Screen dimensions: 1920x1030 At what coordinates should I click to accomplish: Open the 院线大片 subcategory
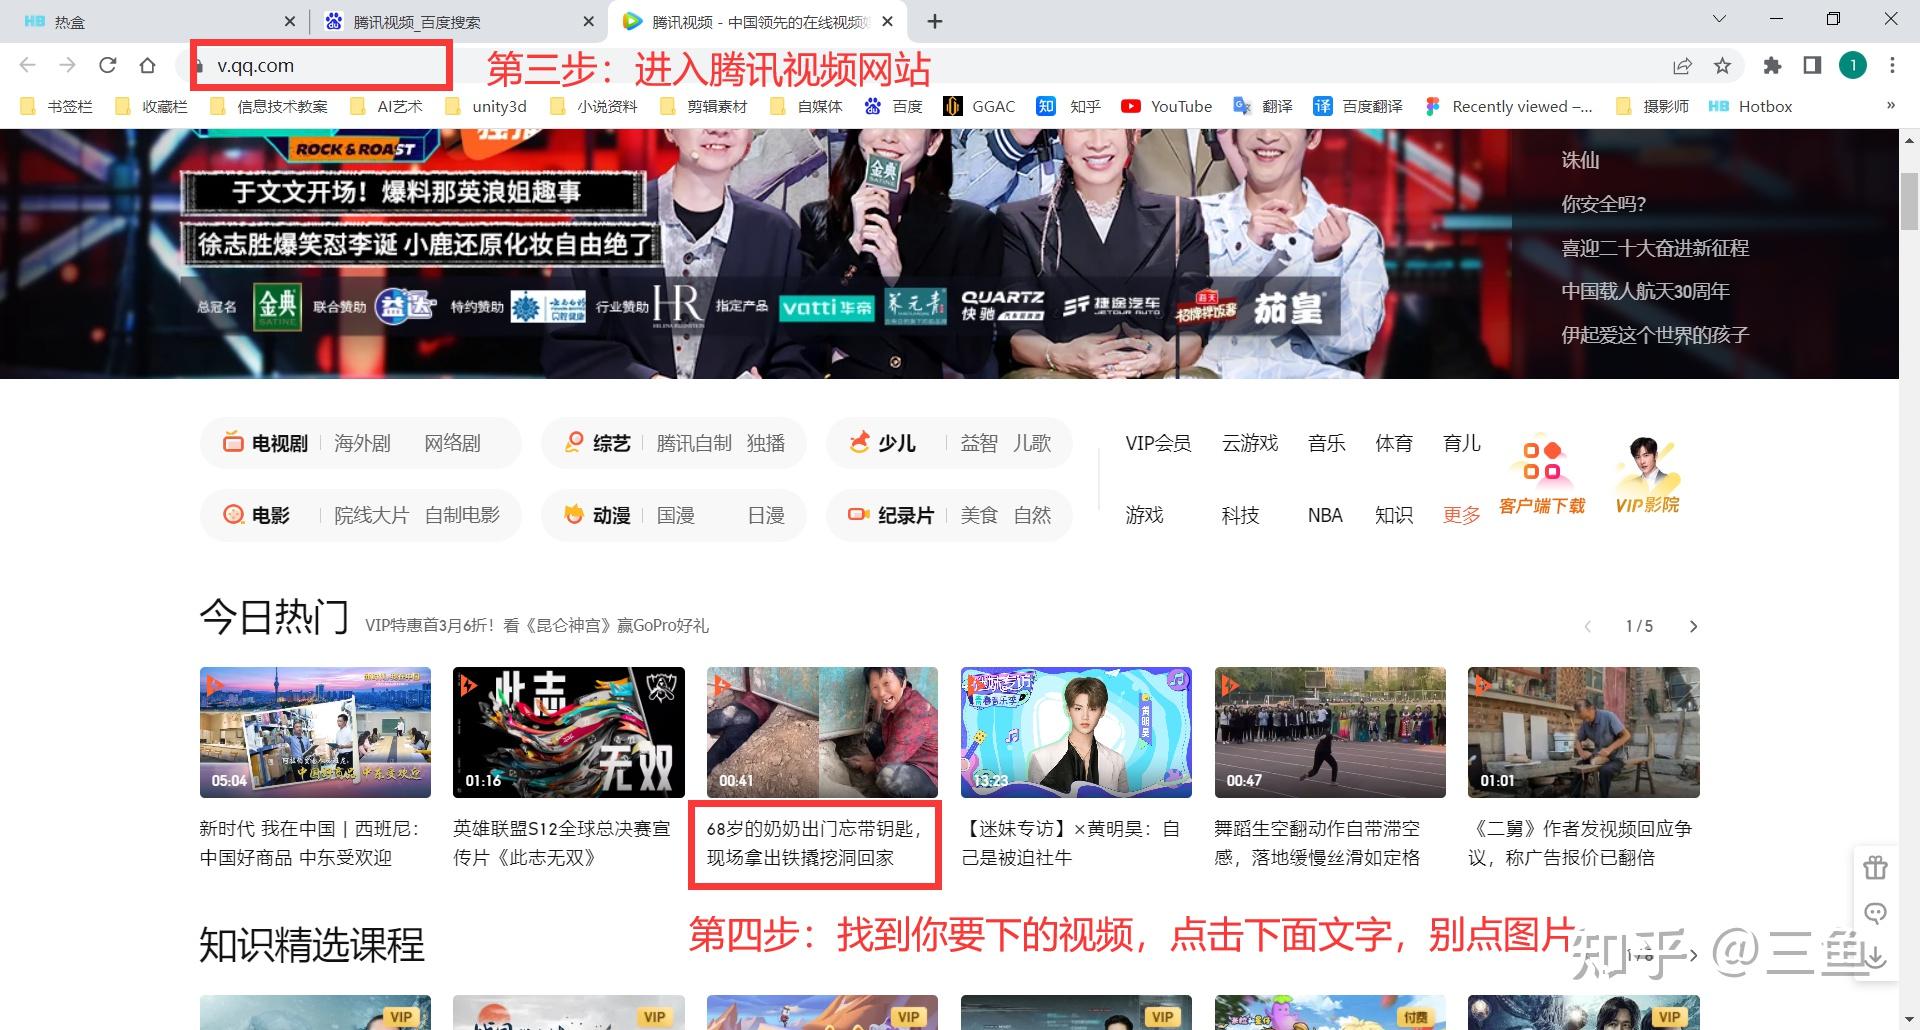(x=371, y=515)
